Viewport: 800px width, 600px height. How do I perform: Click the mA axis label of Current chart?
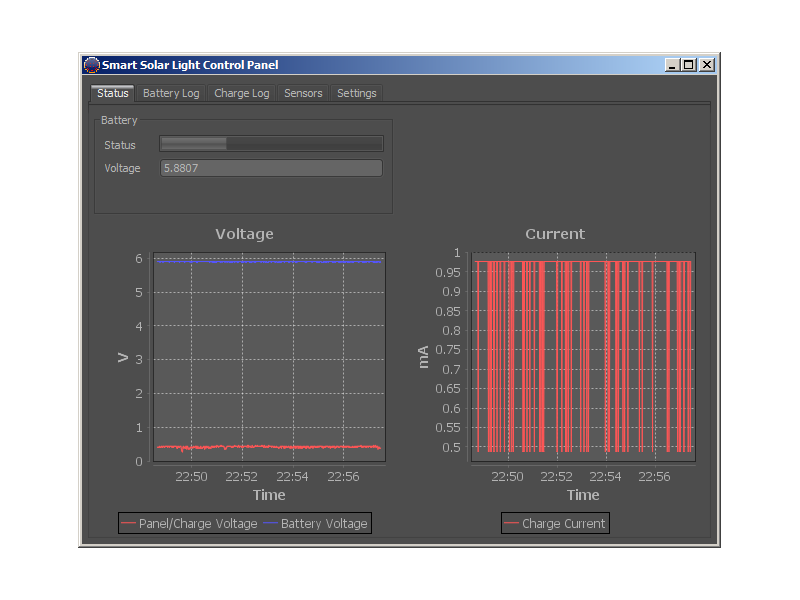click(423, 357)
